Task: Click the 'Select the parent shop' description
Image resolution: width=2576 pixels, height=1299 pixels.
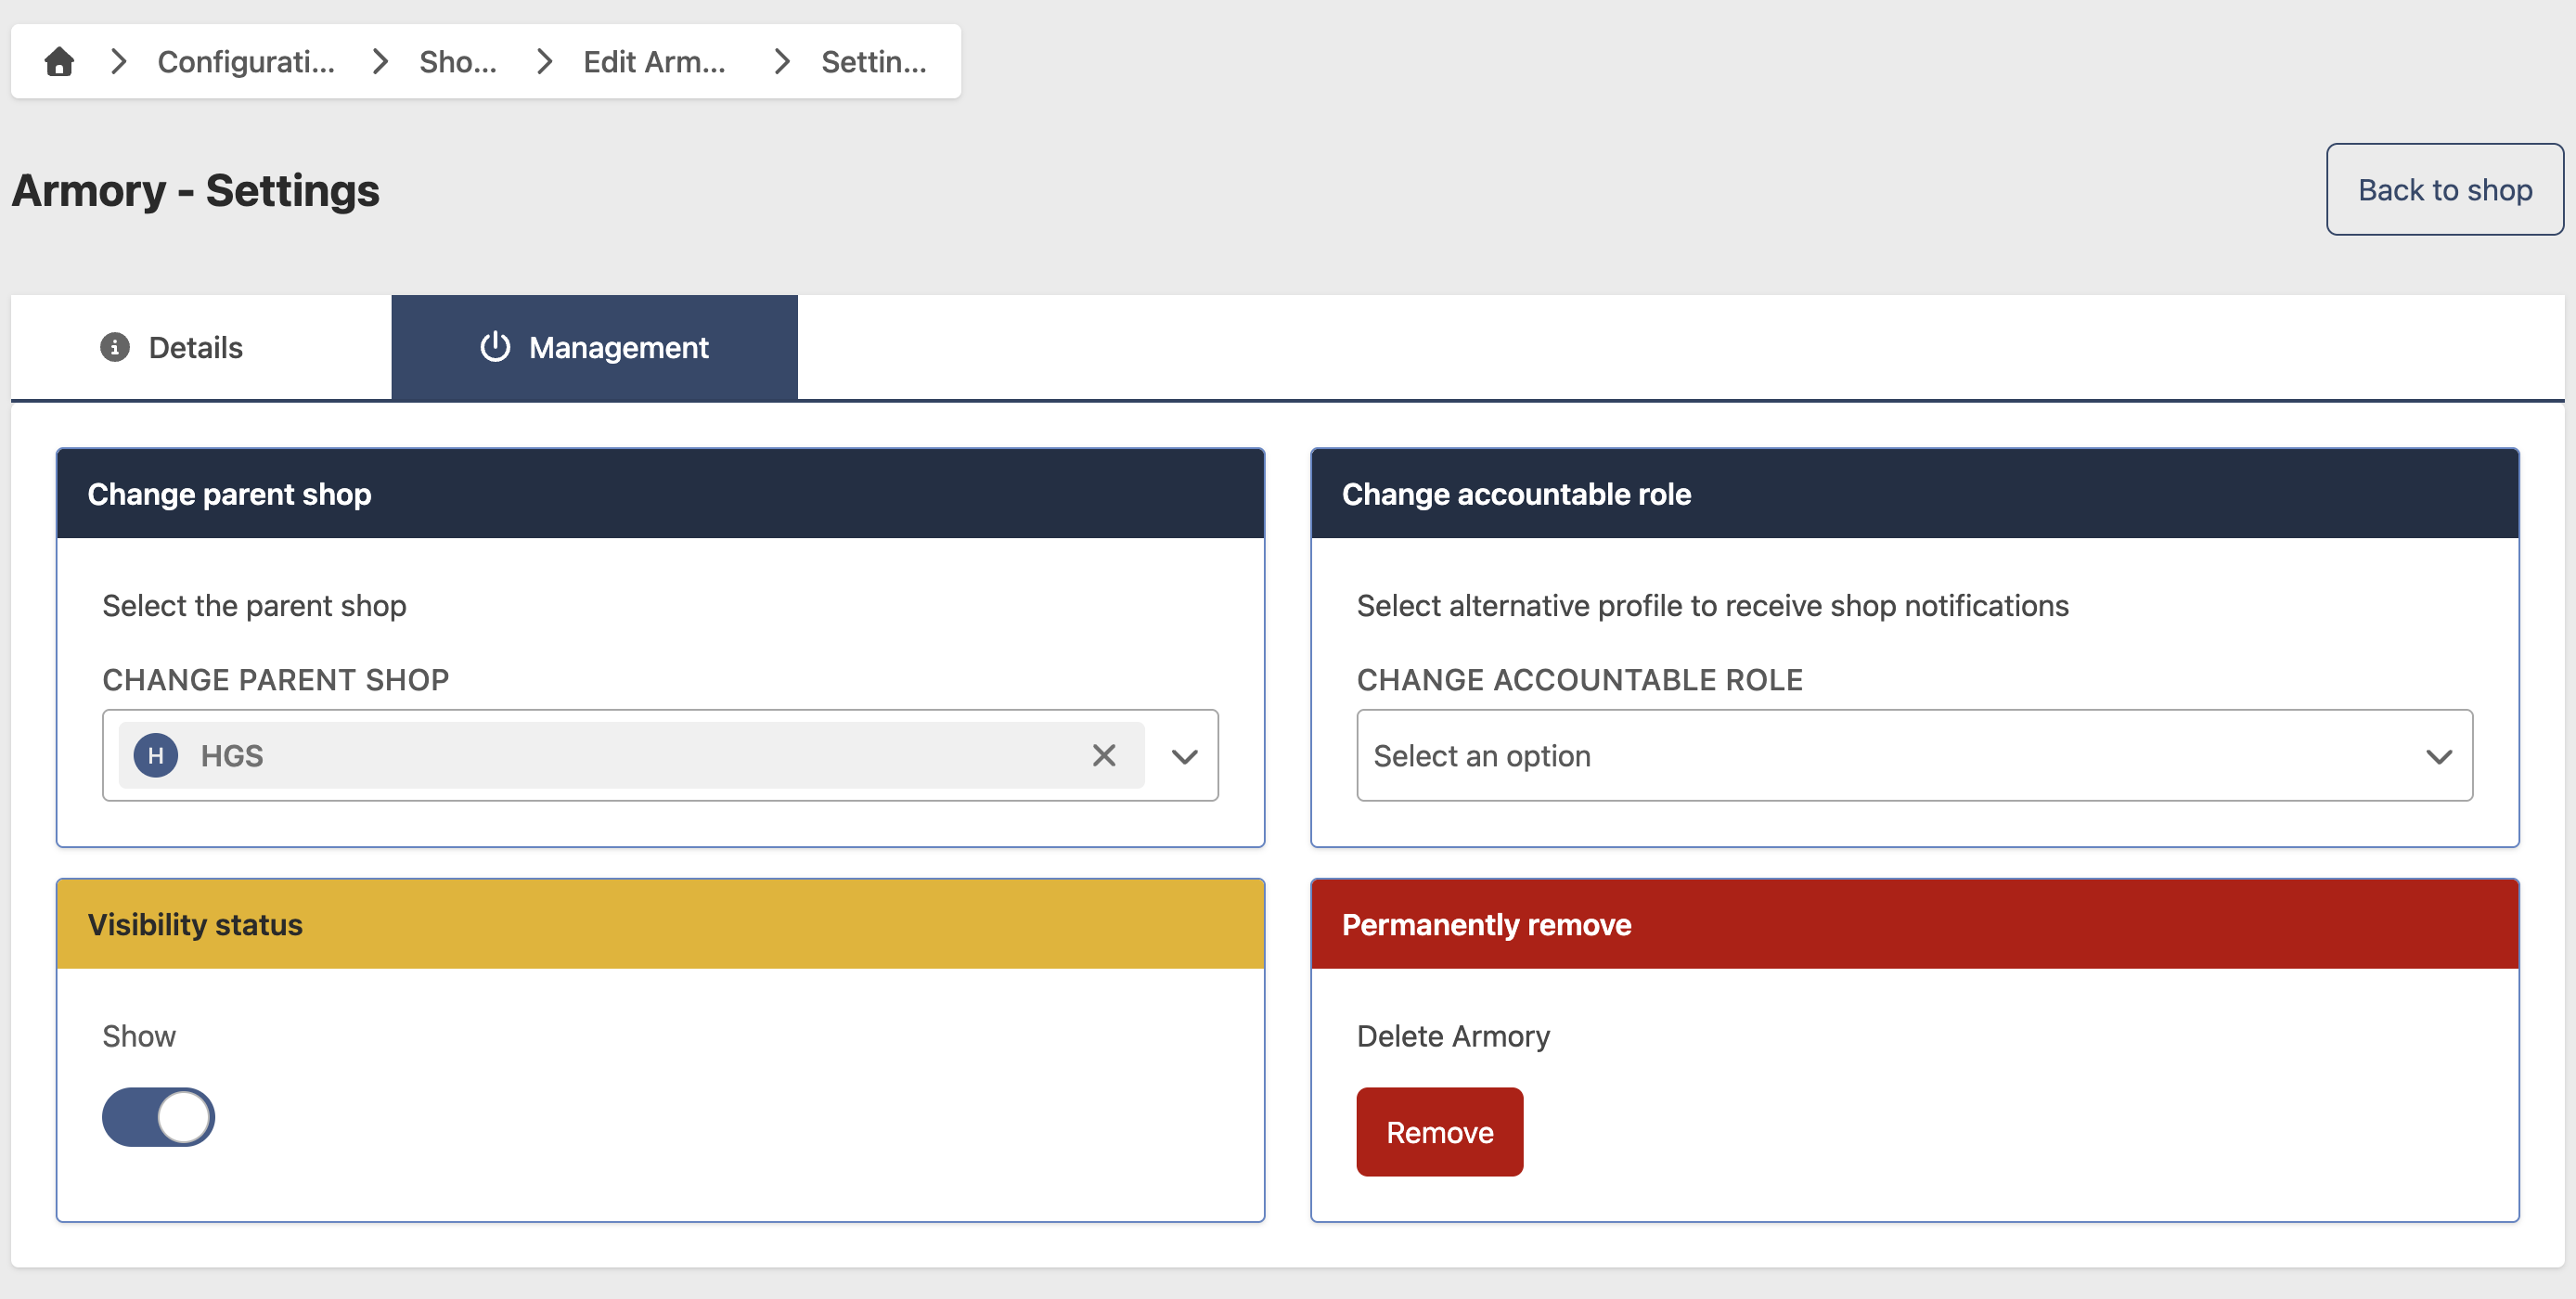Action: (254, 606)
